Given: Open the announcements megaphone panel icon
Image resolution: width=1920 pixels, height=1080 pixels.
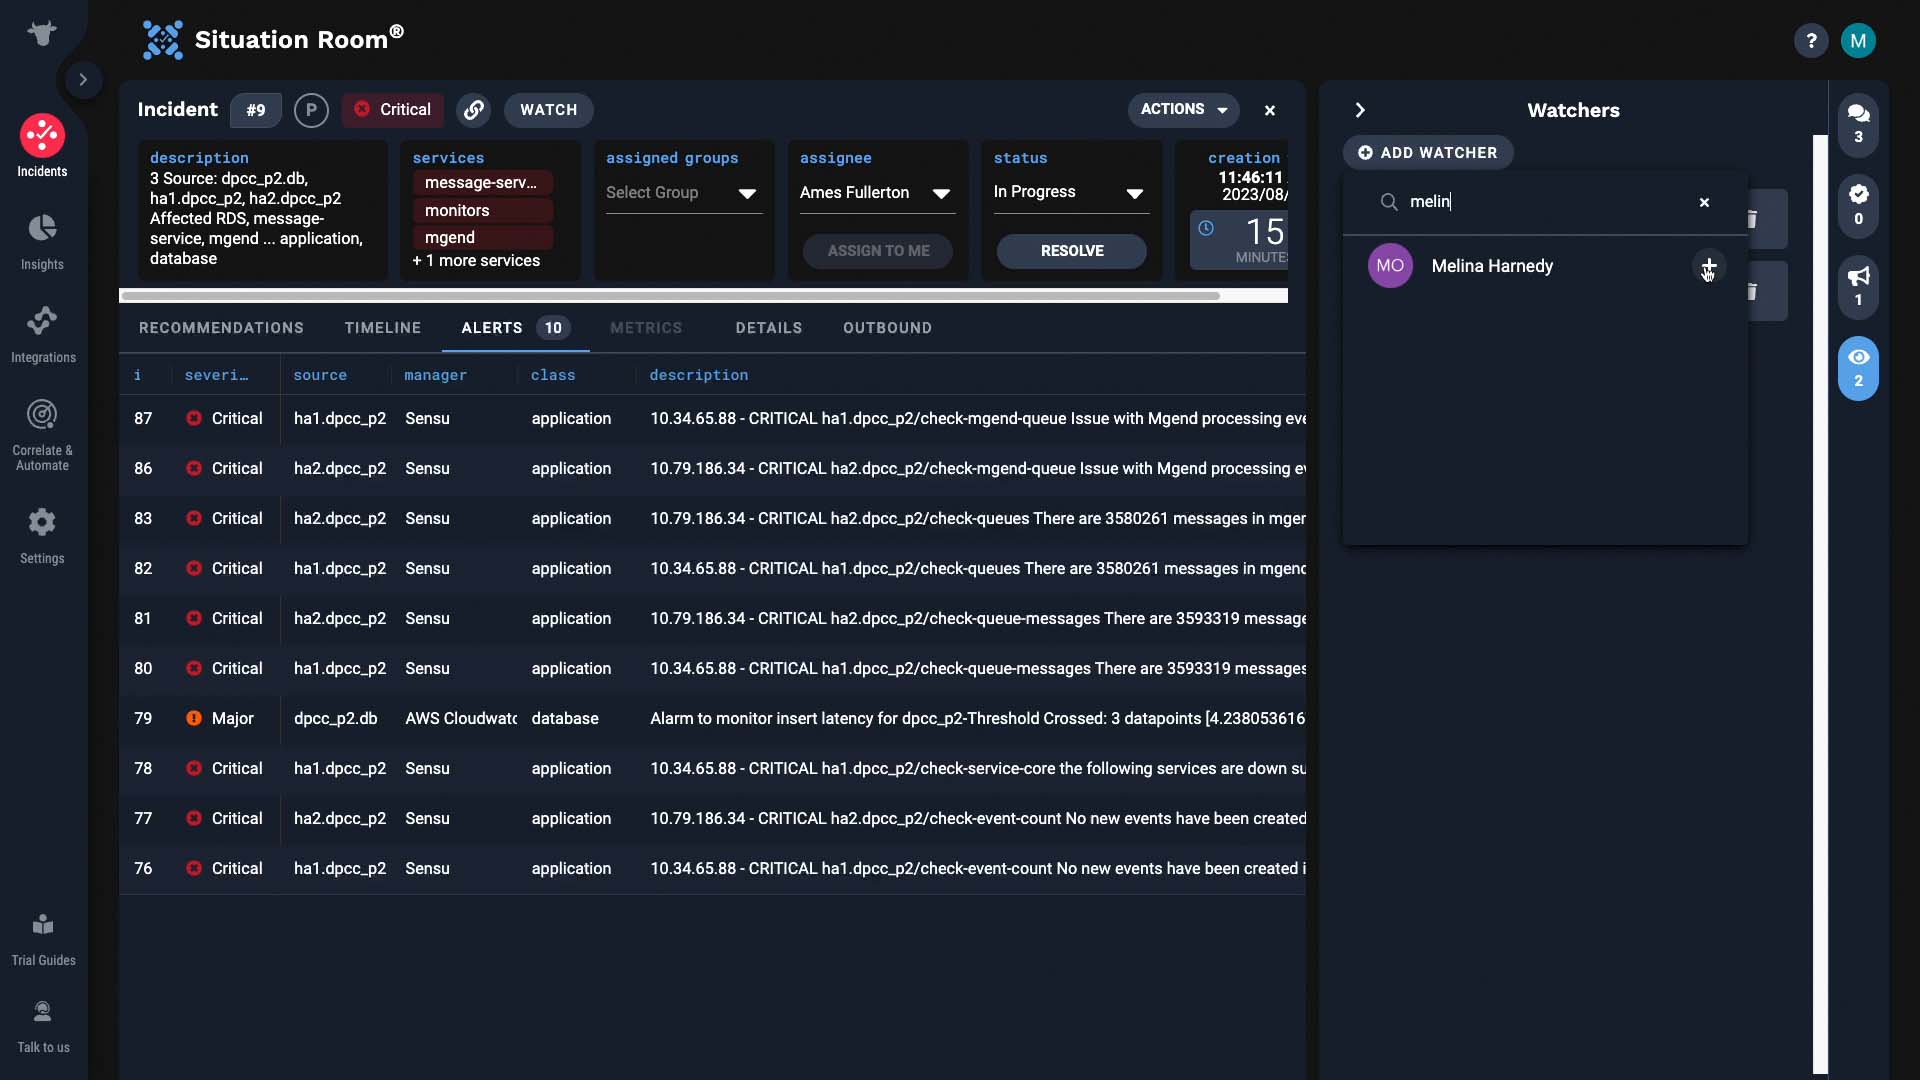Looking at the screenshot, I should point(1858,287).
